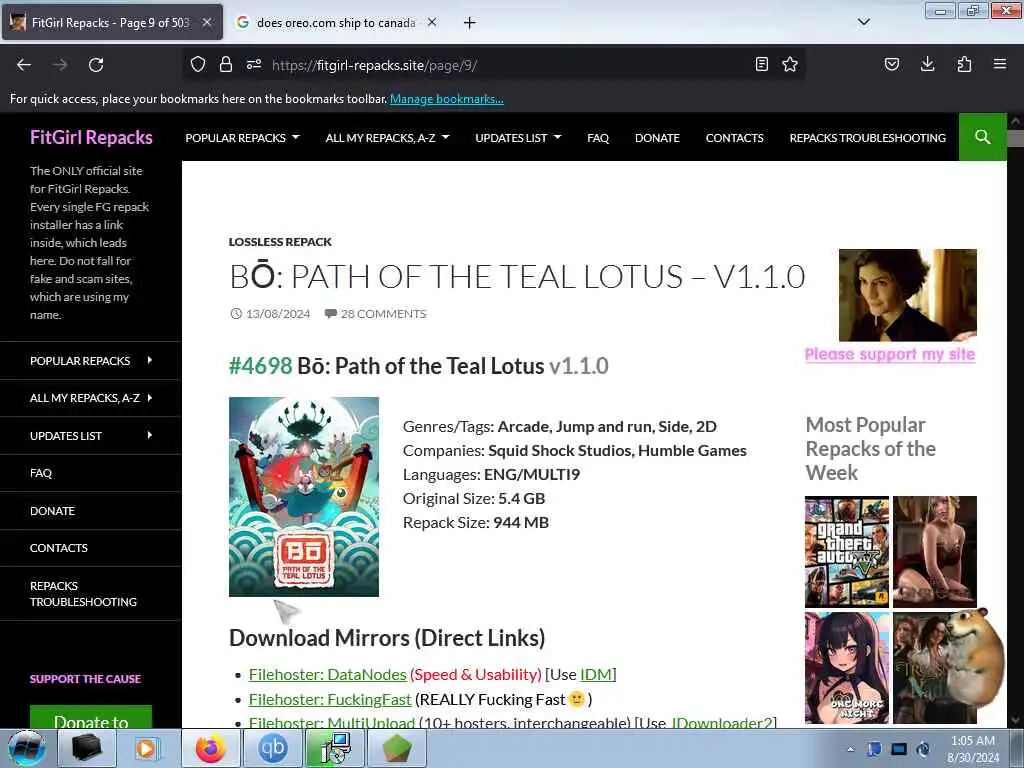Open the Bō: Path of the Teal Lotus post title
1024x768 pixels.
click(517, 276)
